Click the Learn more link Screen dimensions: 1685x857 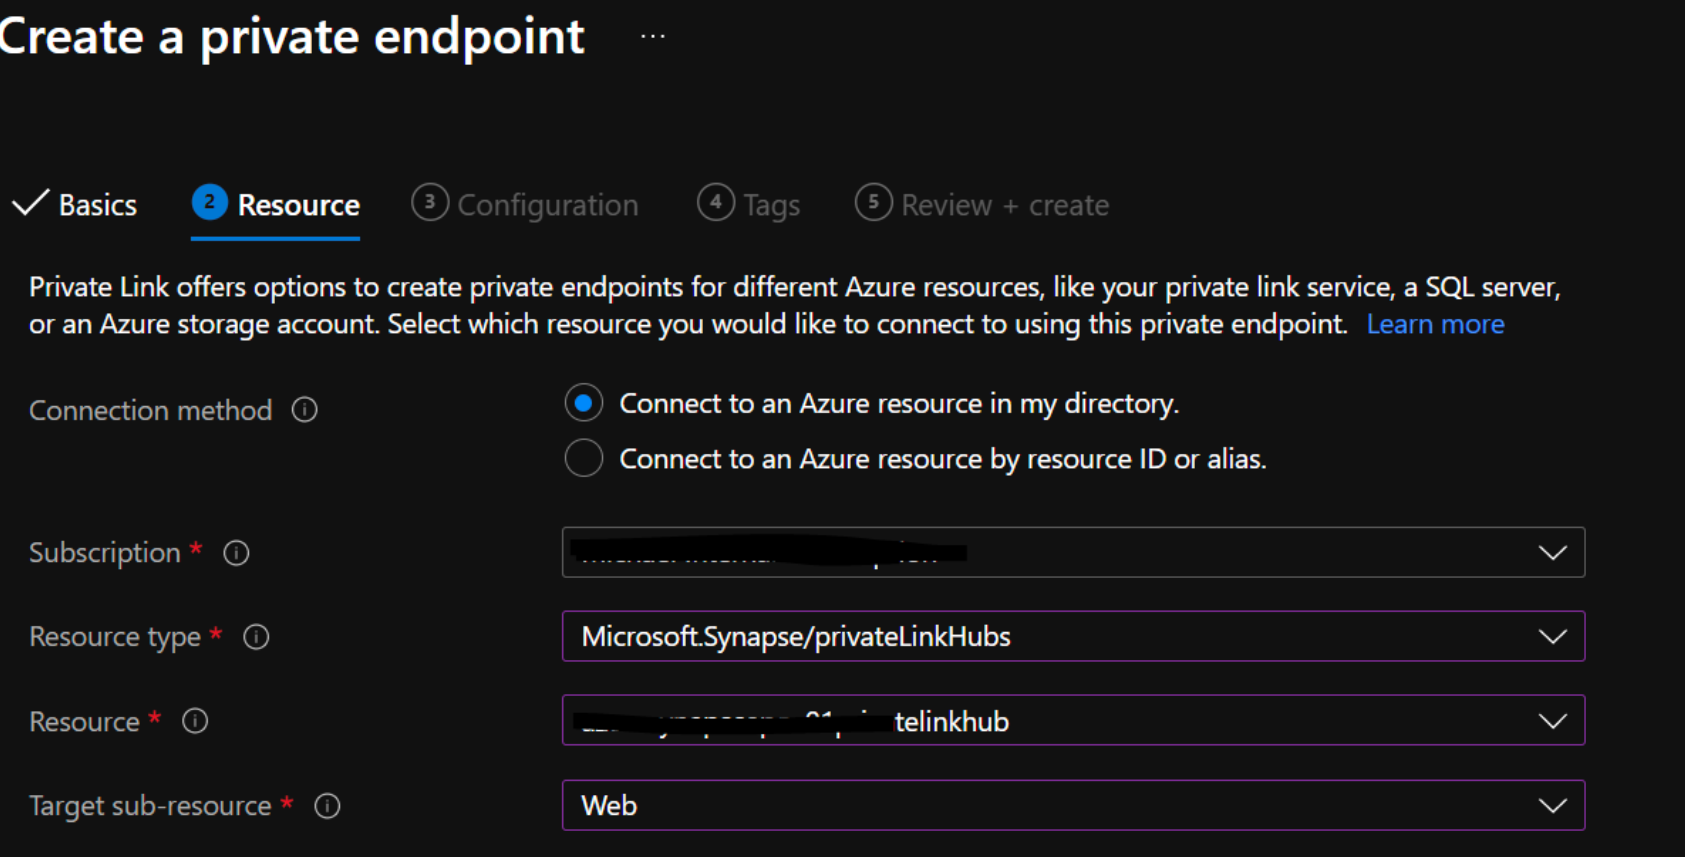(1435, 324)
